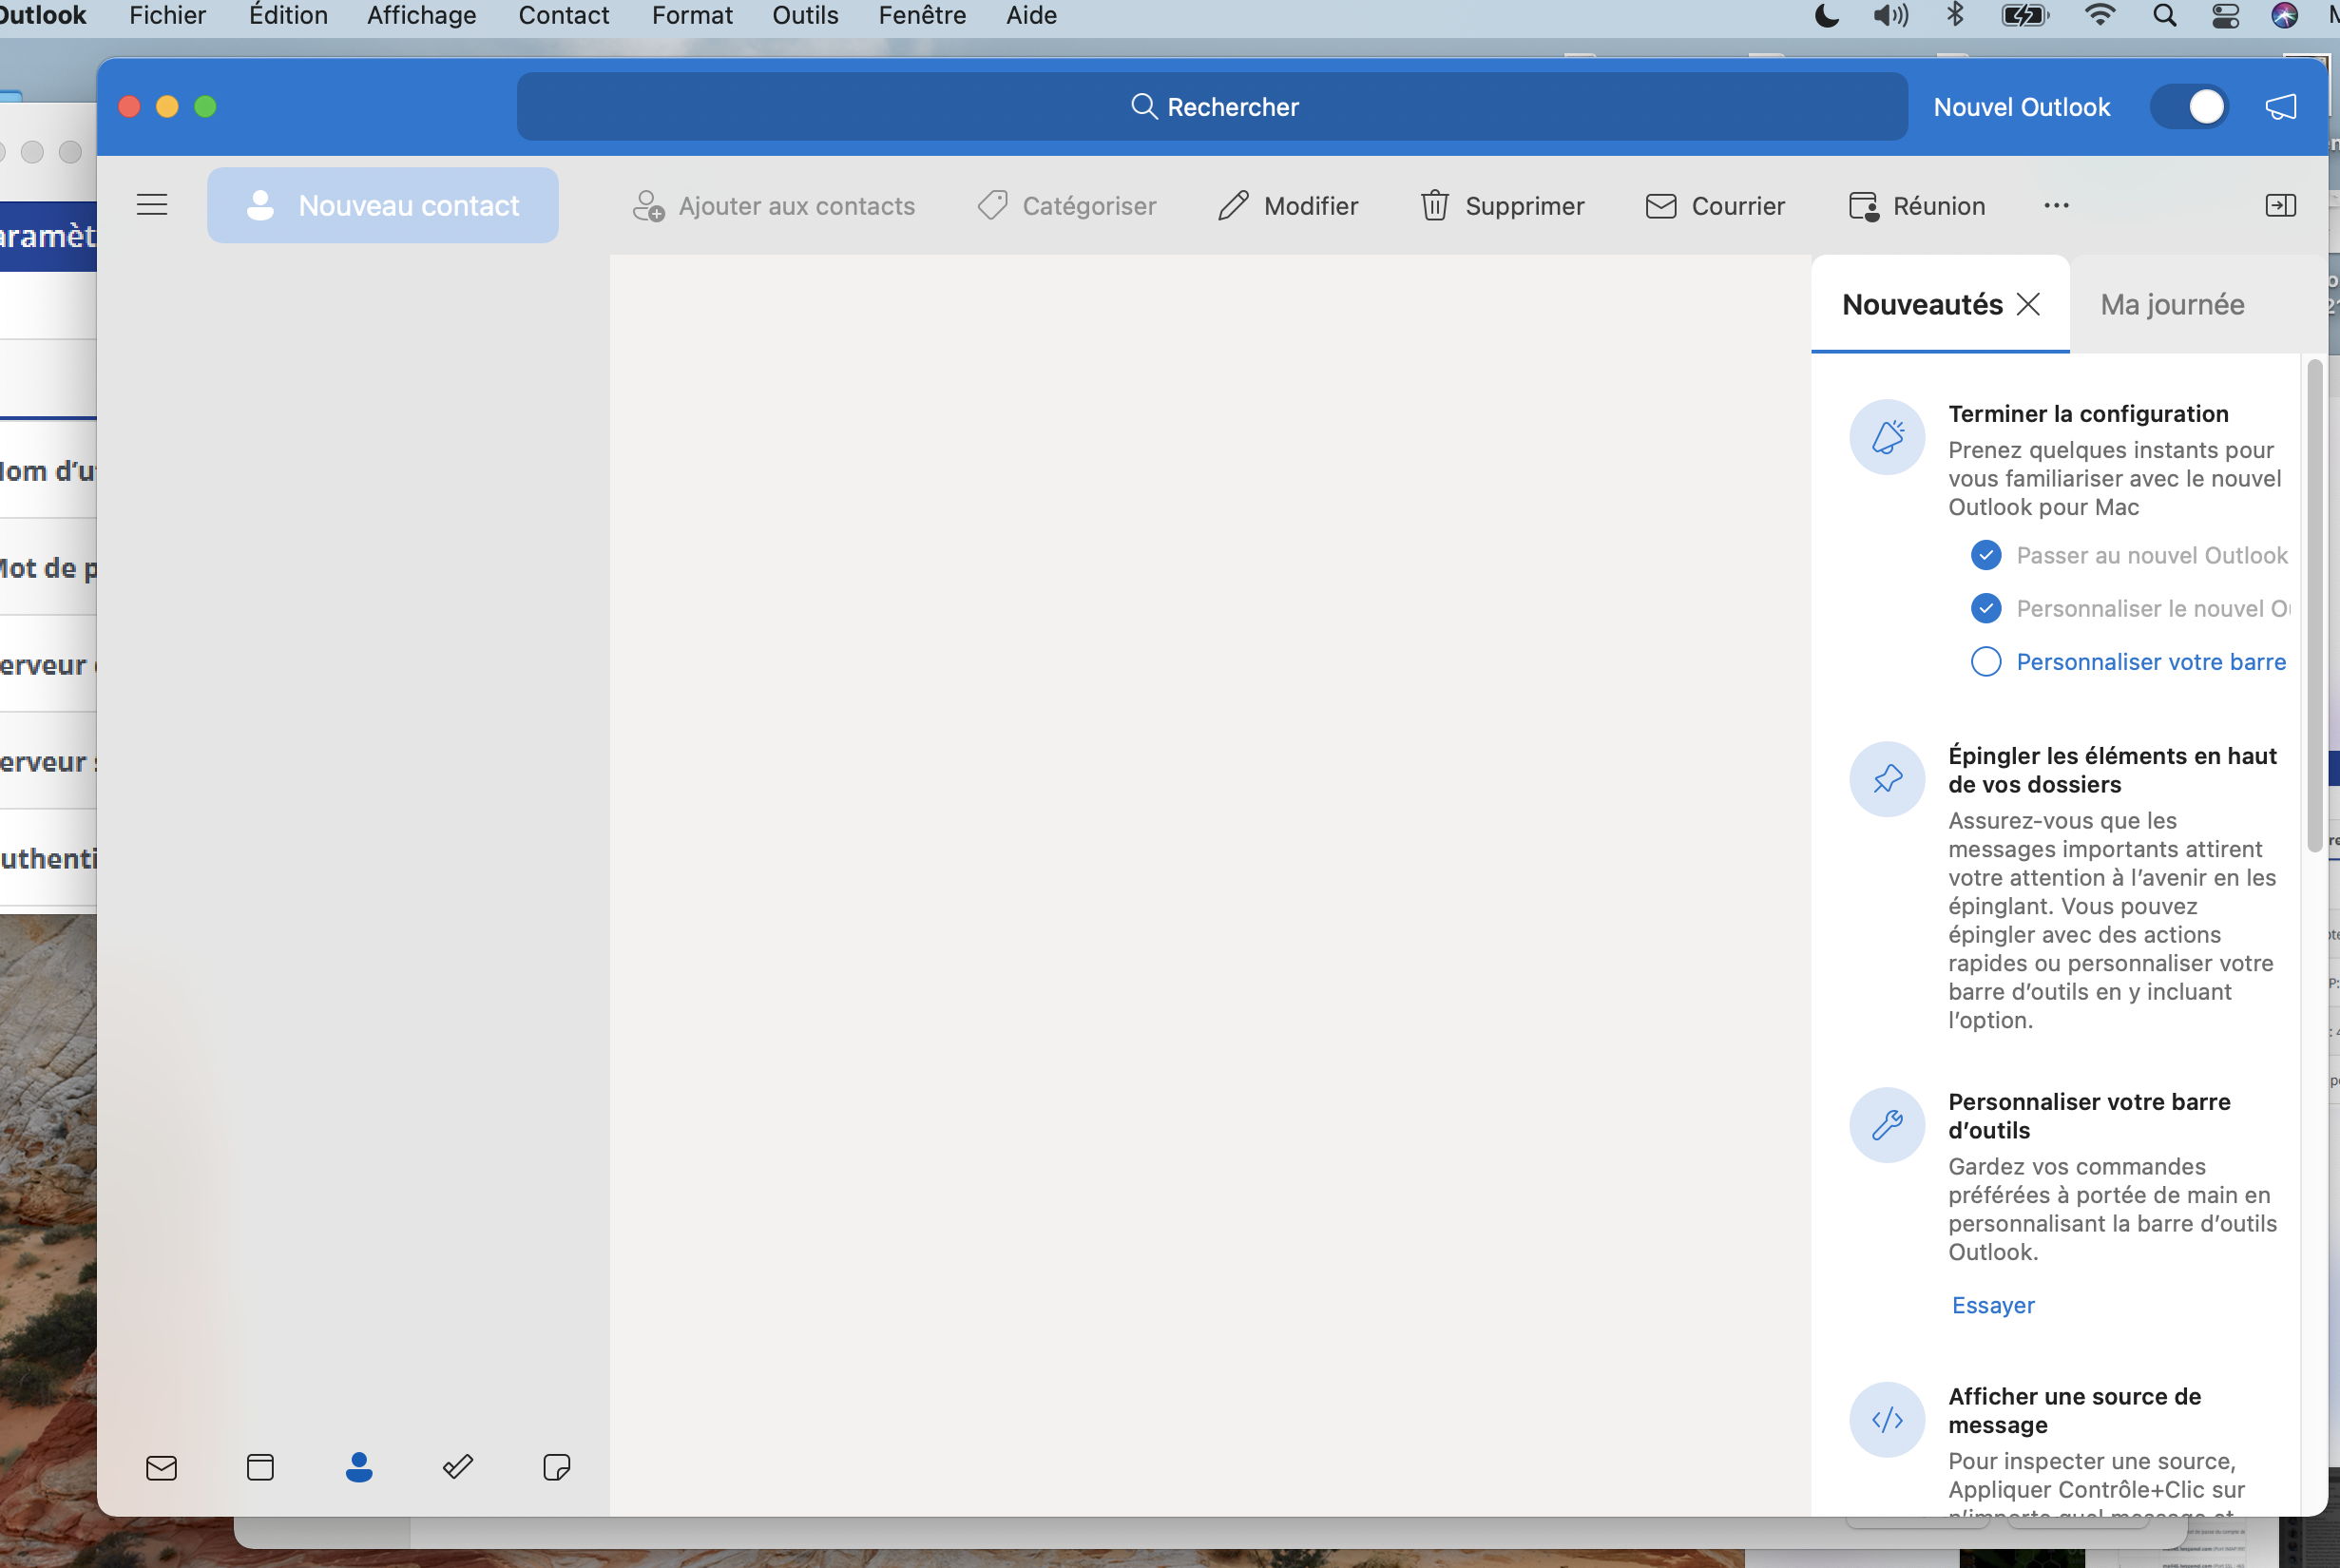
Task: Switch to the Ma journée tab
Action: coord(2172,304)
